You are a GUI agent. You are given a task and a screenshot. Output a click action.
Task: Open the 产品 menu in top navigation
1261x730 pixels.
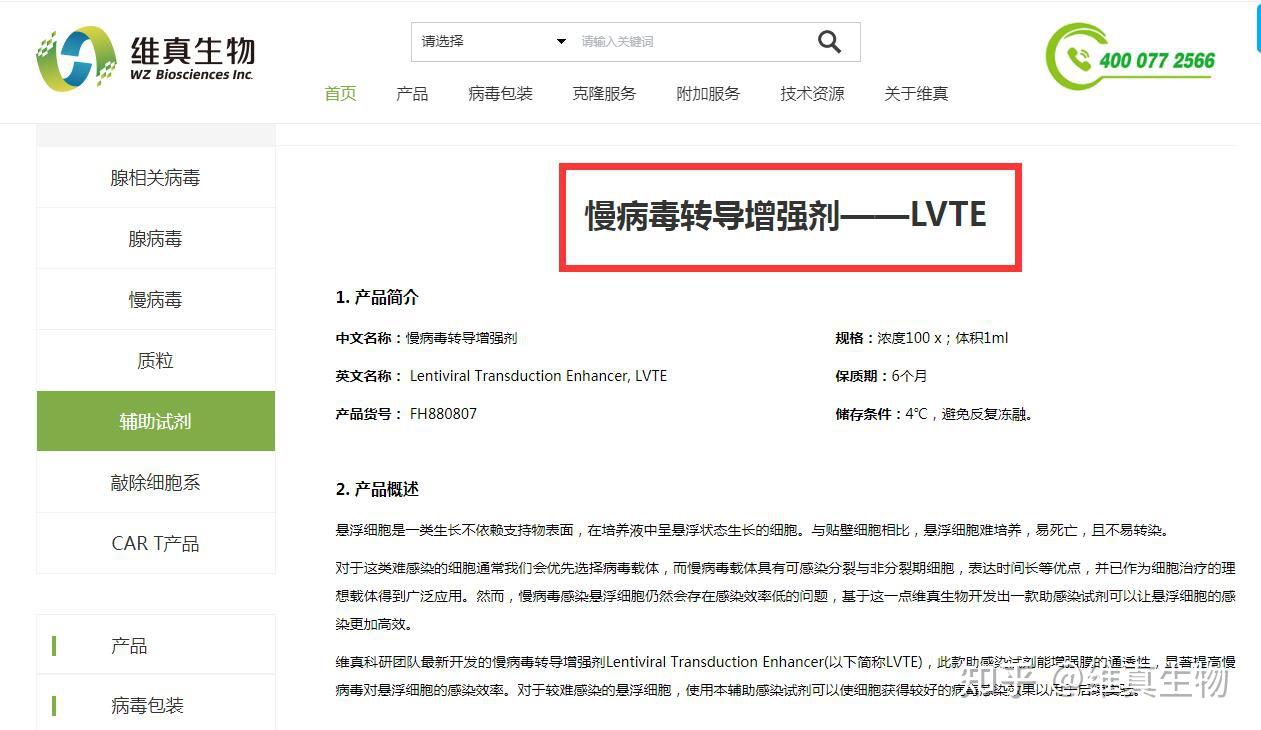411,93
